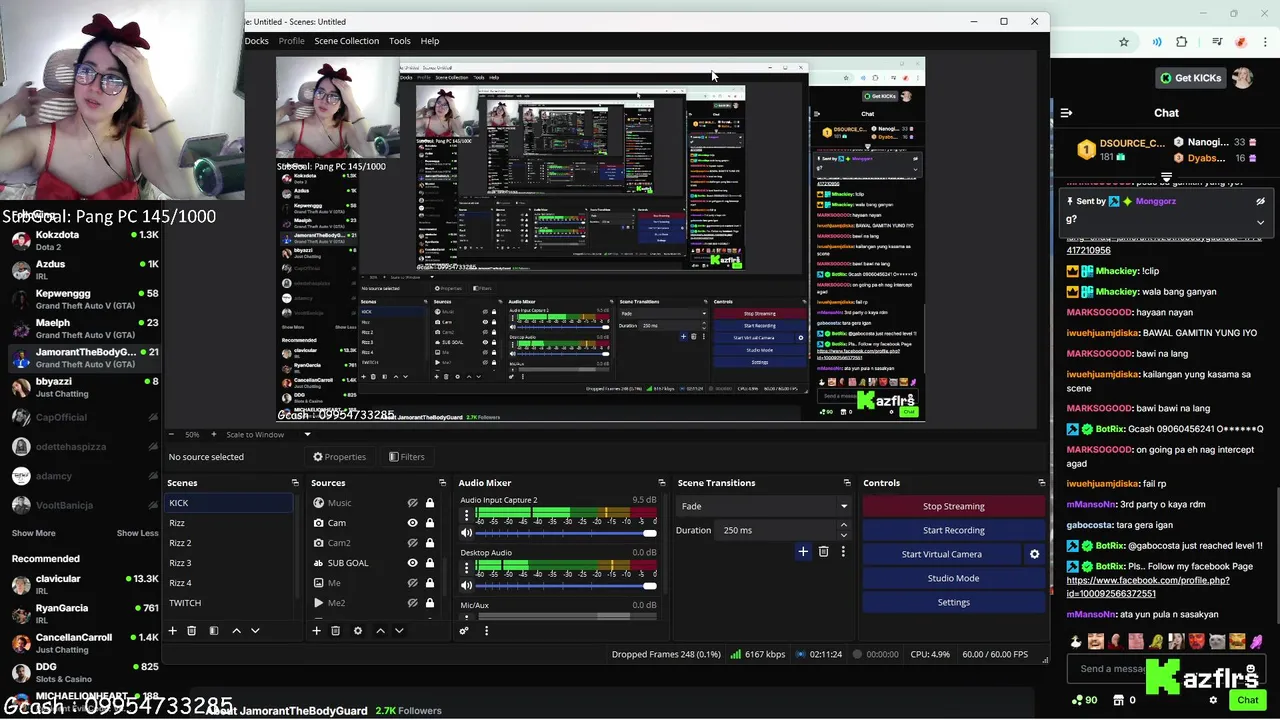Move scene down with arrow

[255, 631]
